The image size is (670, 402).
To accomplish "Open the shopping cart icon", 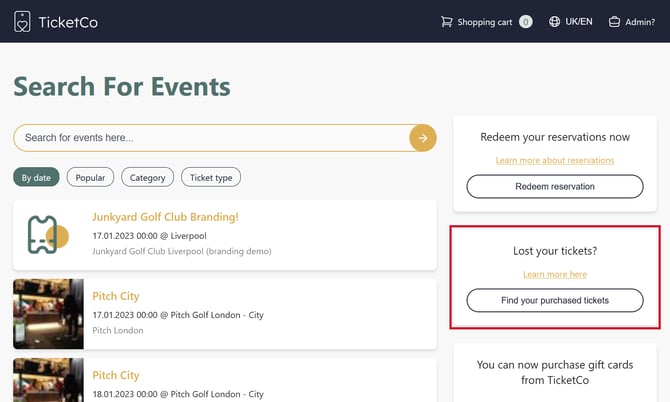I will 446,22.
